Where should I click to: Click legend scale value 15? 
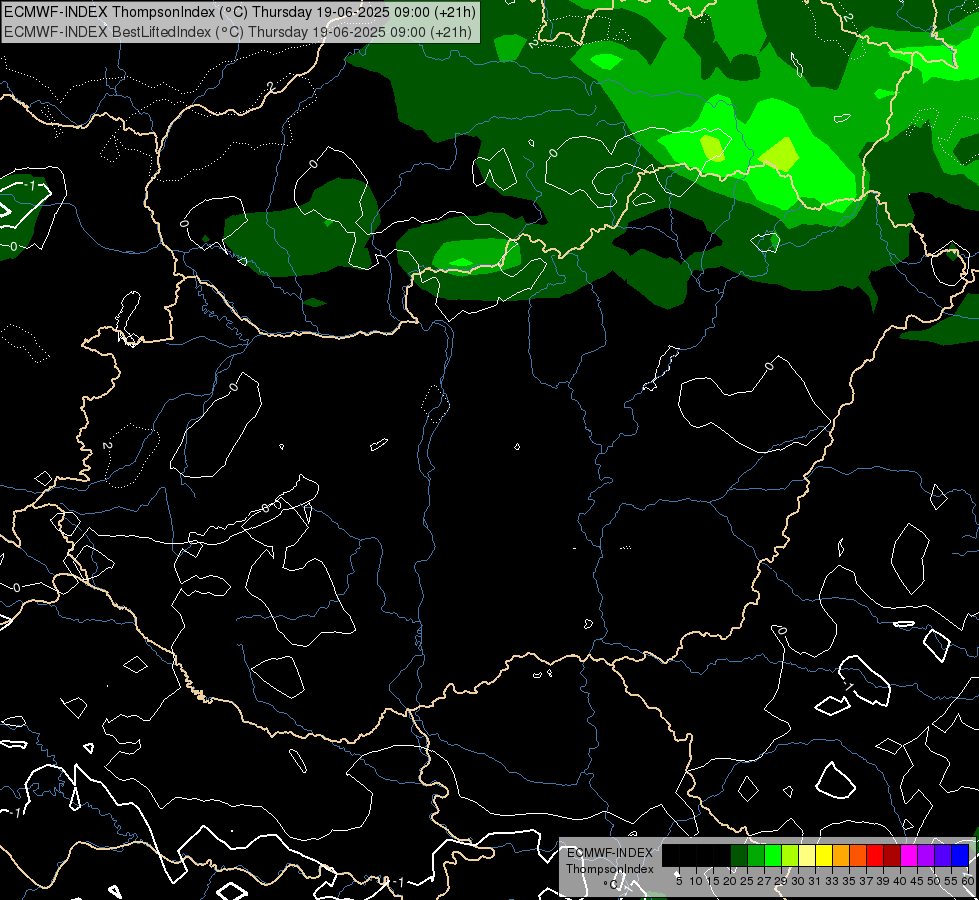pyautogui.click(x=713, y=881)
